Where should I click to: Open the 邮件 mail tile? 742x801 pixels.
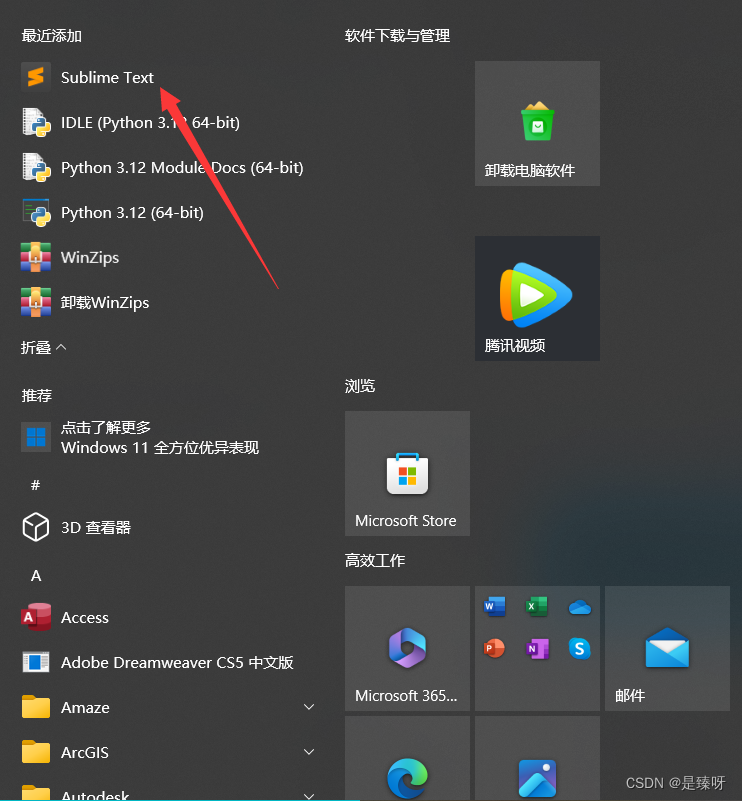click(667, 648)
